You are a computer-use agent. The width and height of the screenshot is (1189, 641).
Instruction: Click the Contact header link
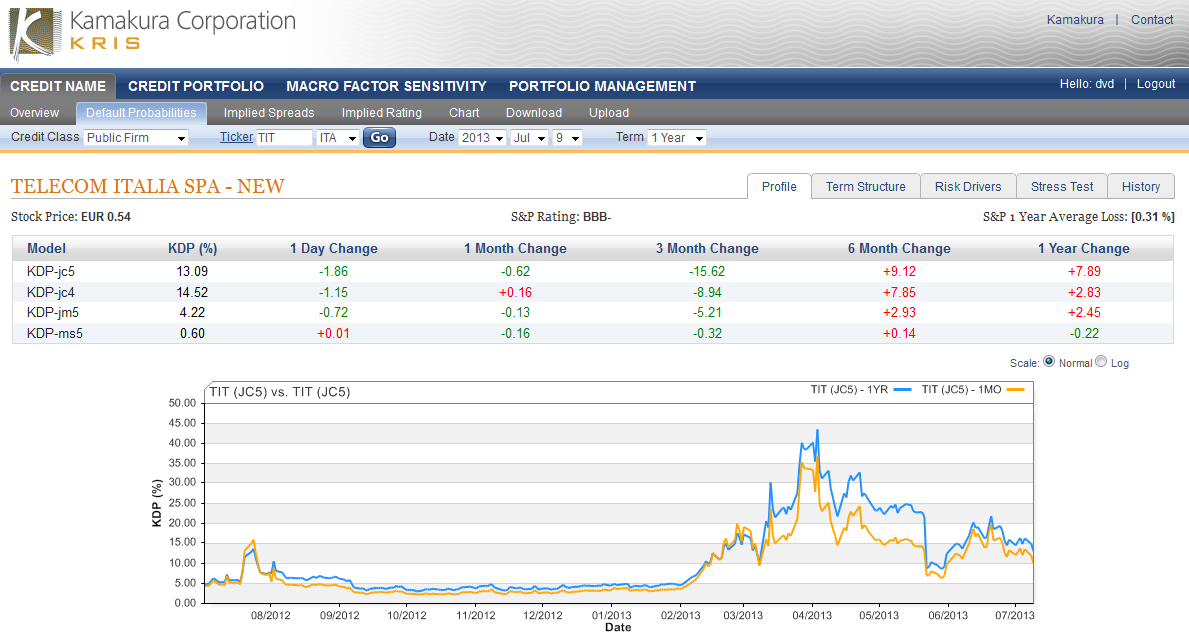pos(1152,20)
